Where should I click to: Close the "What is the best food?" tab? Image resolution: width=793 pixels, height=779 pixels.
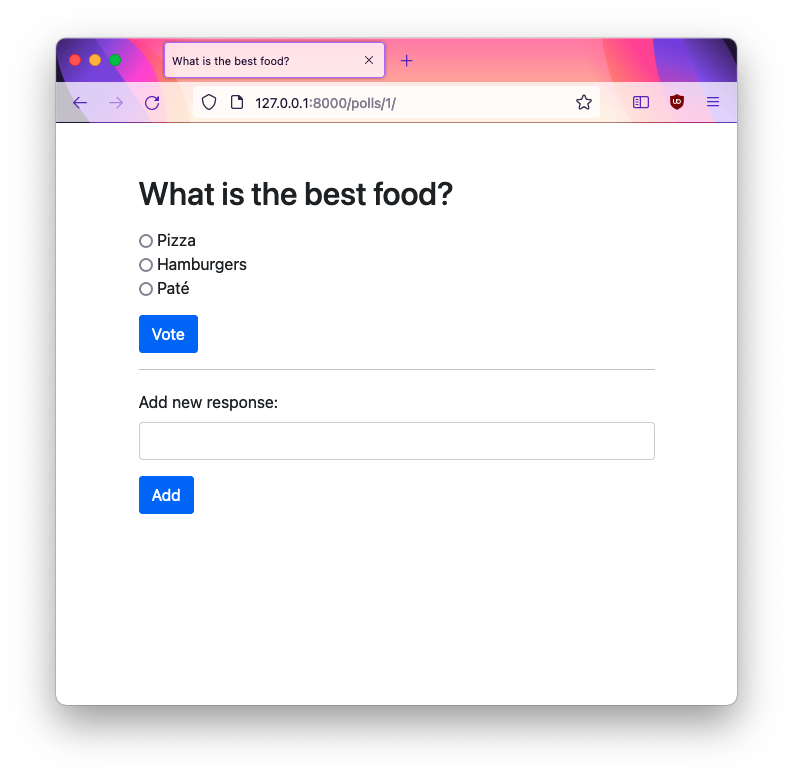click(369, 61)
